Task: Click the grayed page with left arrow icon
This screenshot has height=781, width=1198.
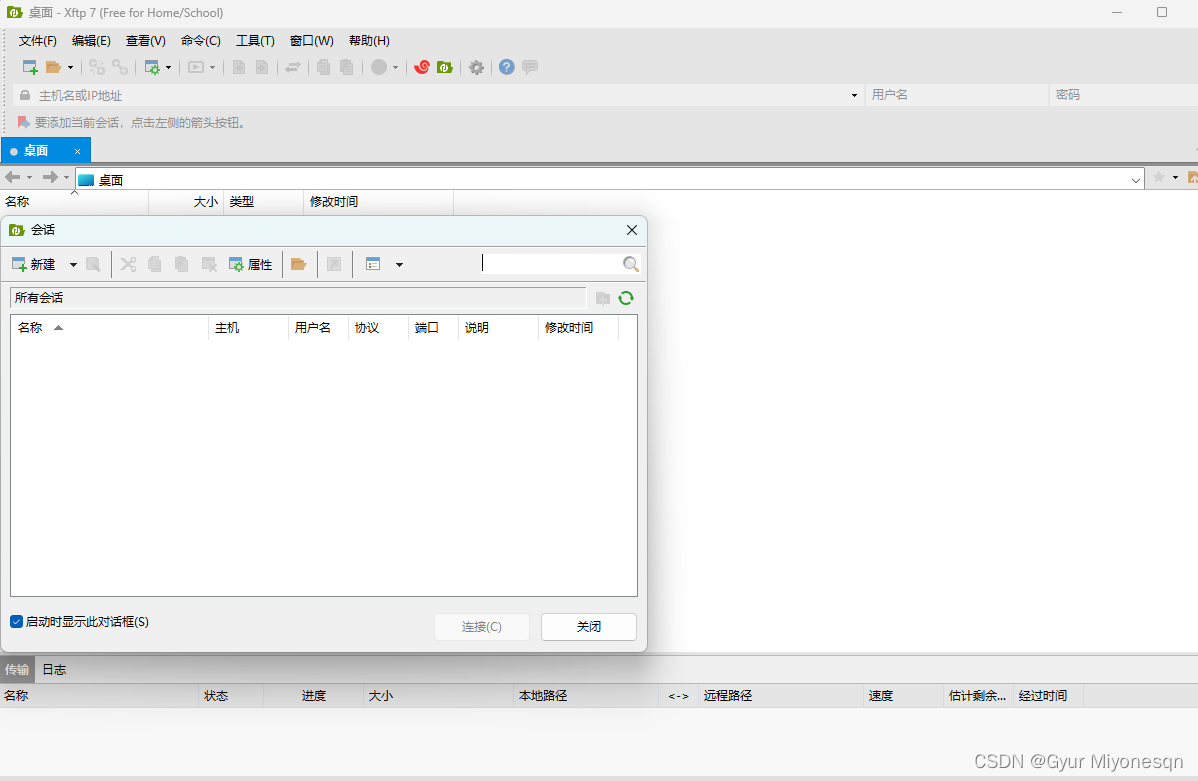Action: [238, 67]
